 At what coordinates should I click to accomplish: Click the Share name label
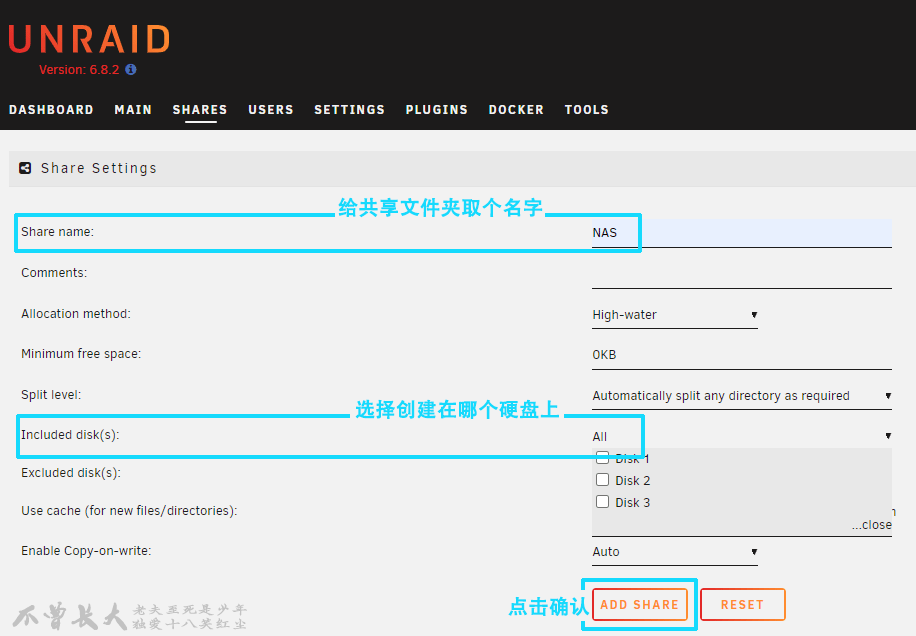point(57,232)
